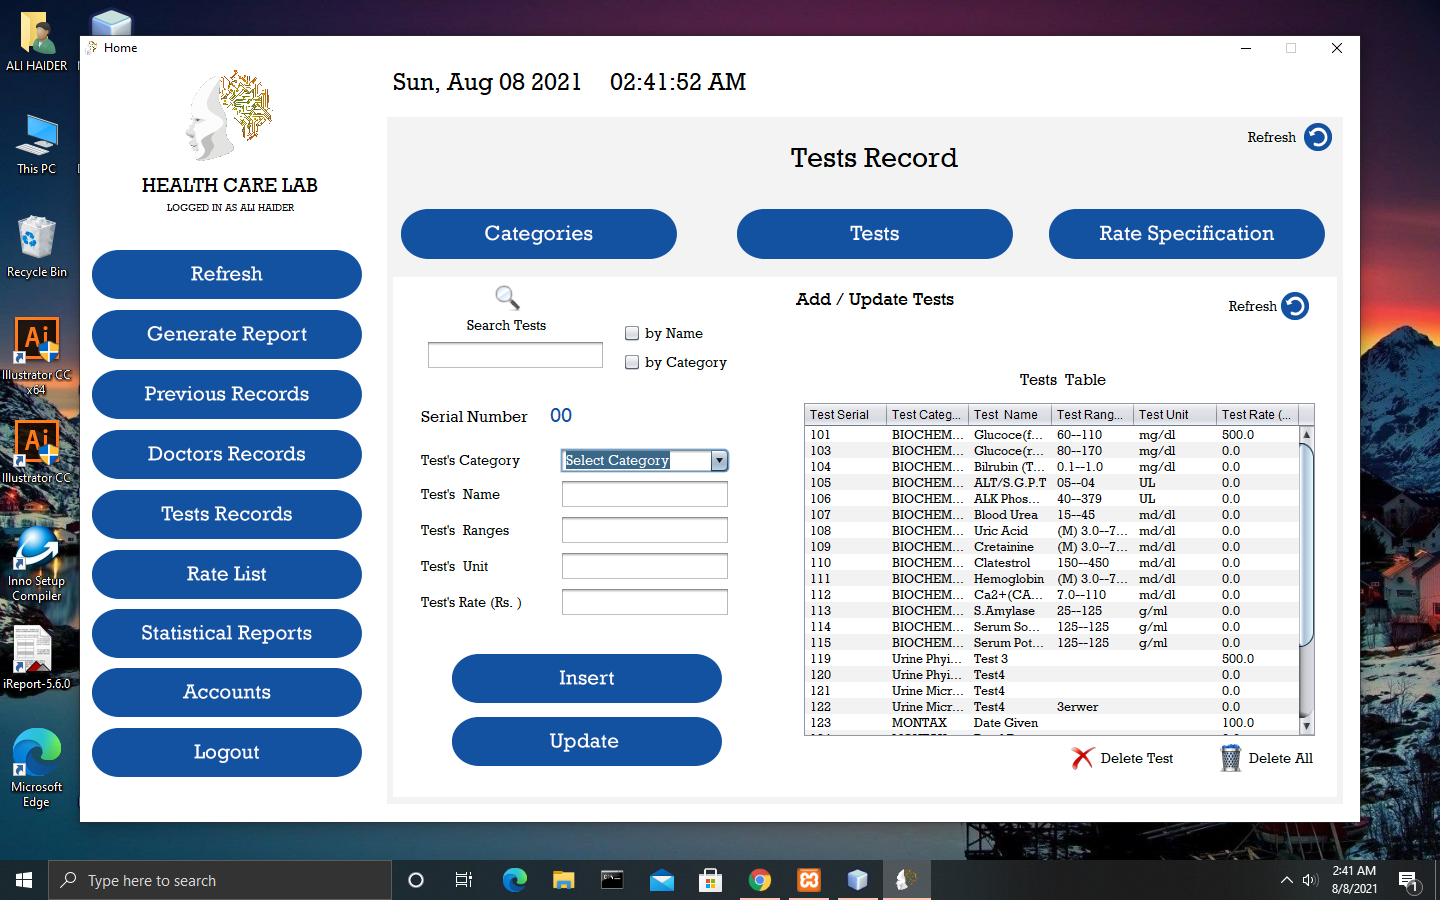The width and height of the screenshot is (1440, 900).
Task: Click the trash can Delete All icon
Action: [1229, 758]
